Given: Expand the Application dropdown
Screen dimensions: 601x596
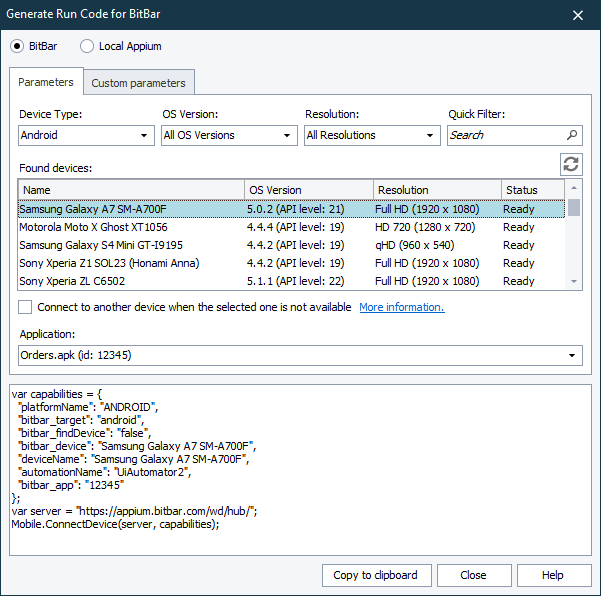Looking at the screenshot, I should click(x=300, y=355).
